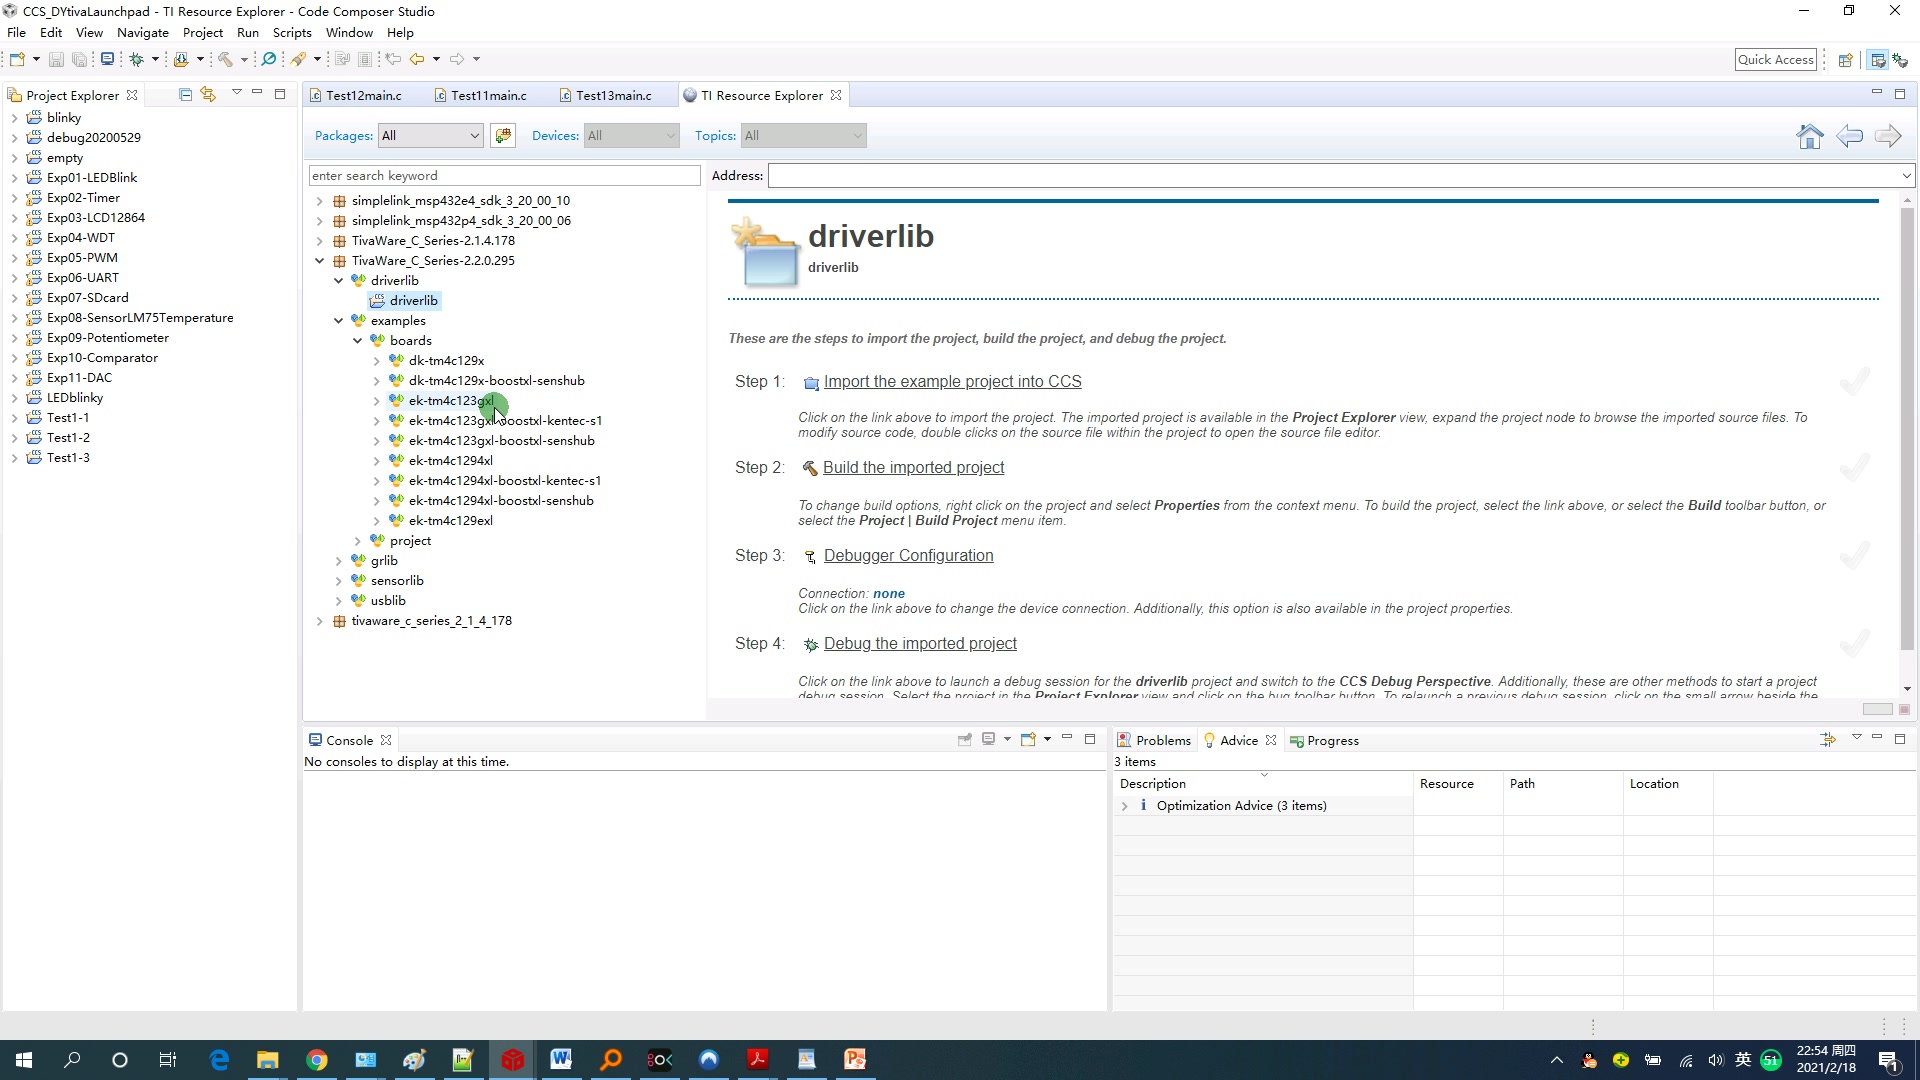
Task: Open Microsoft Word from taskbar
Action: click(x=561, y=1060)
